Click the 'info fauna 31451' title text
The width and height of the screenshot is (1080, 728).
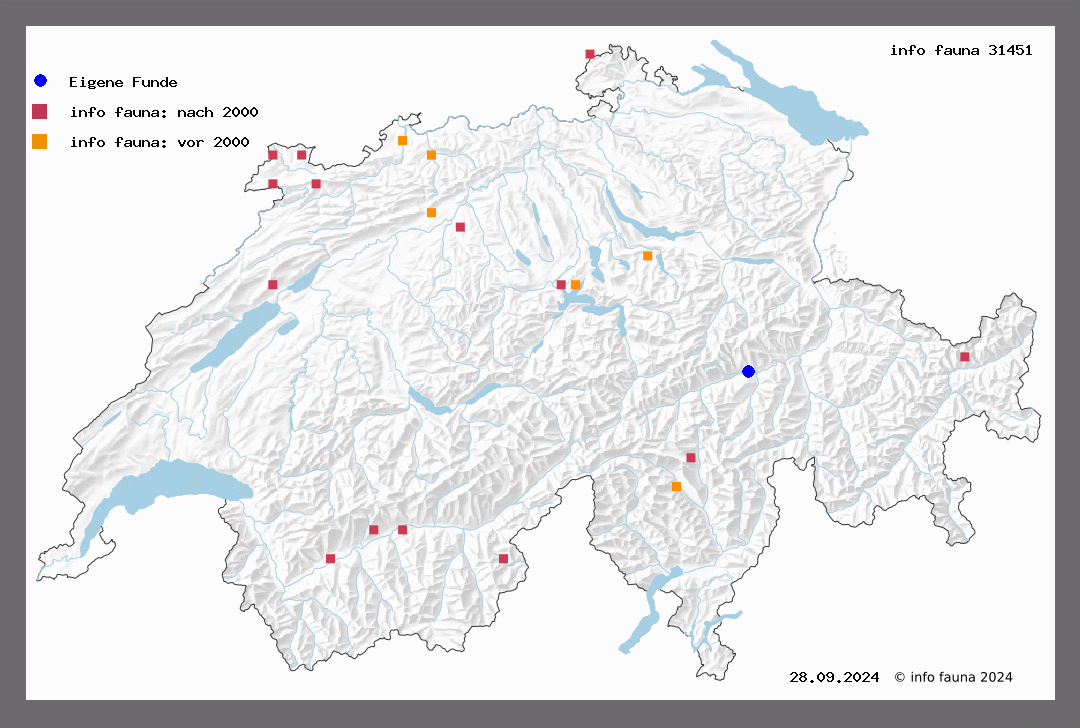[961, 50]
